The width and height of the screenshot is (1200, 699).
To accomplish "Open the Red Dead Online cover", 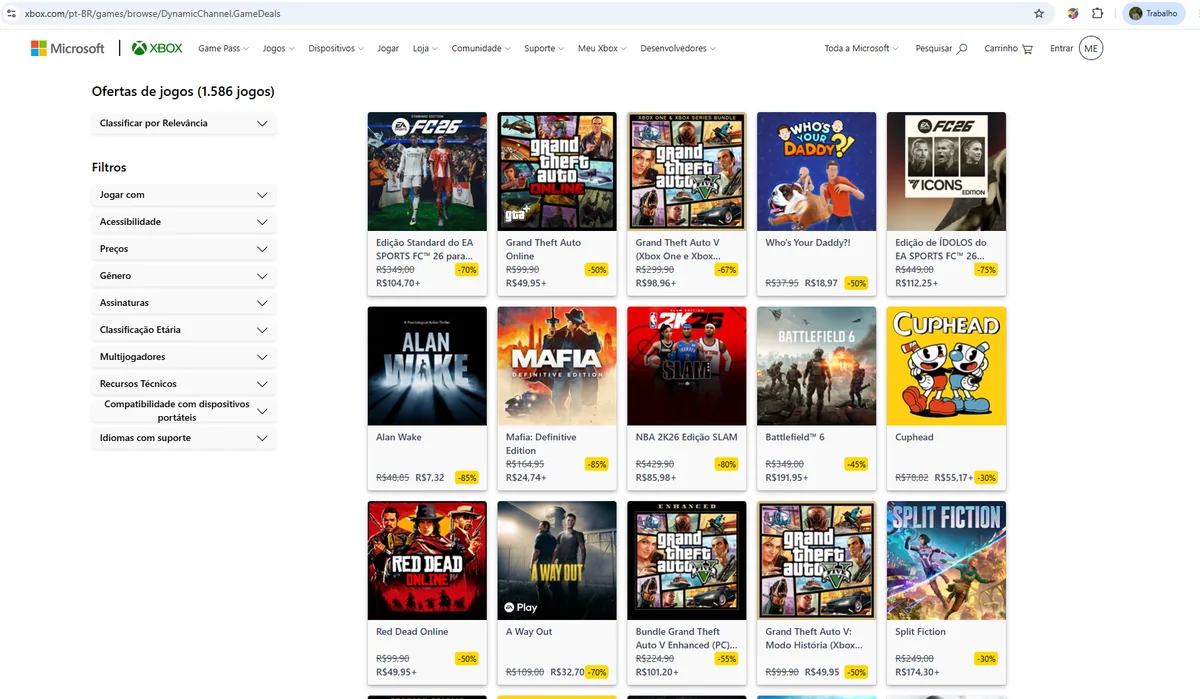I will tap(427, 560).
